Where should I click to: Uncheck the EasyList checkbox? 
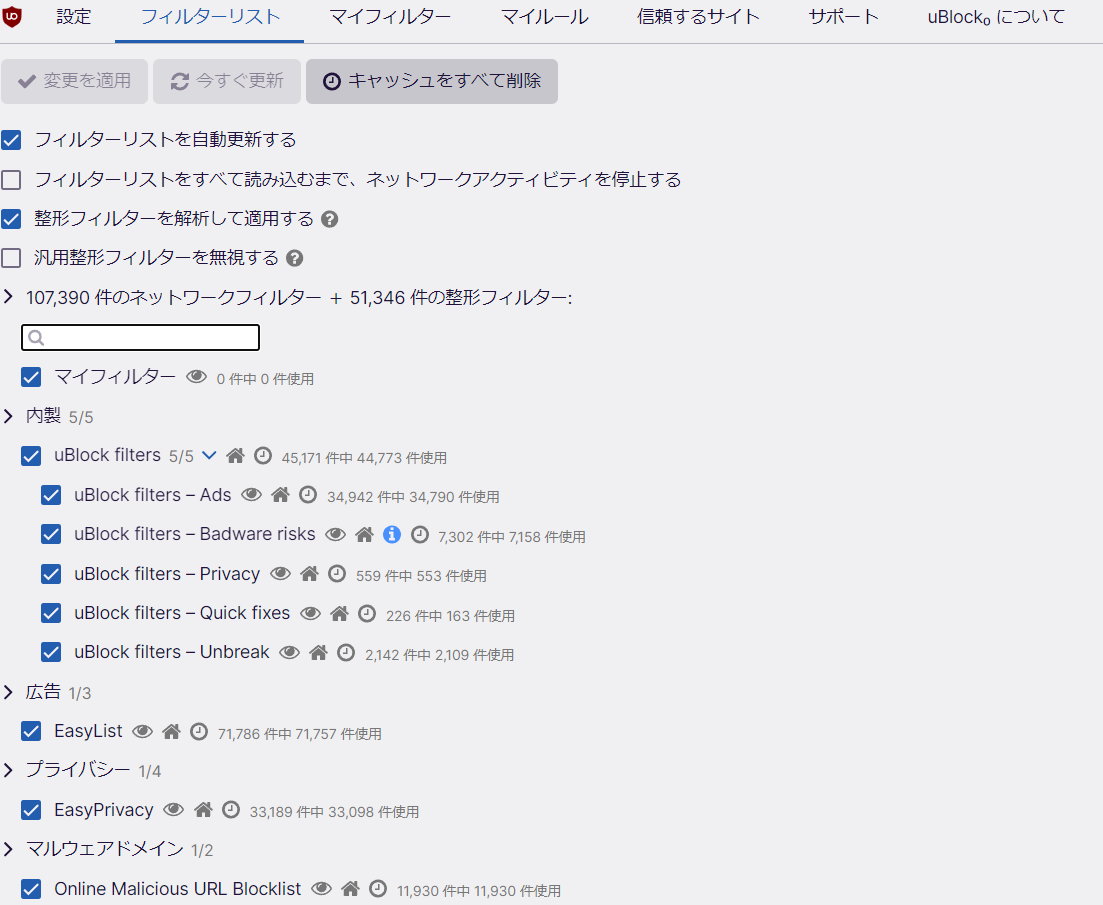coord(31,731)
